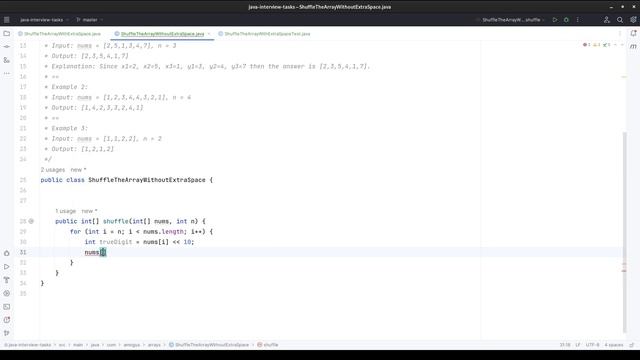This screenshot has height=360, width=640.
Task: Click class name ShuffleTheArrayWithoutExtraSpace in code
Action: pyautogui.click(x=147, y=180)
